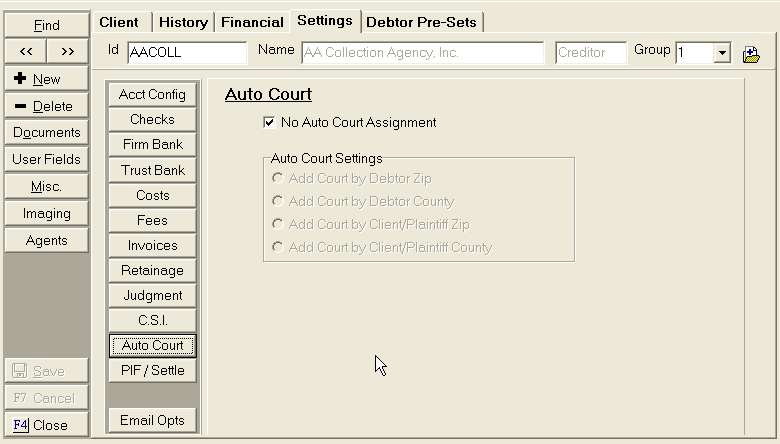Viewport: 780px width, 444px height.
Task: Select Add Court by Debtor Zip
Action: point(277,178)
